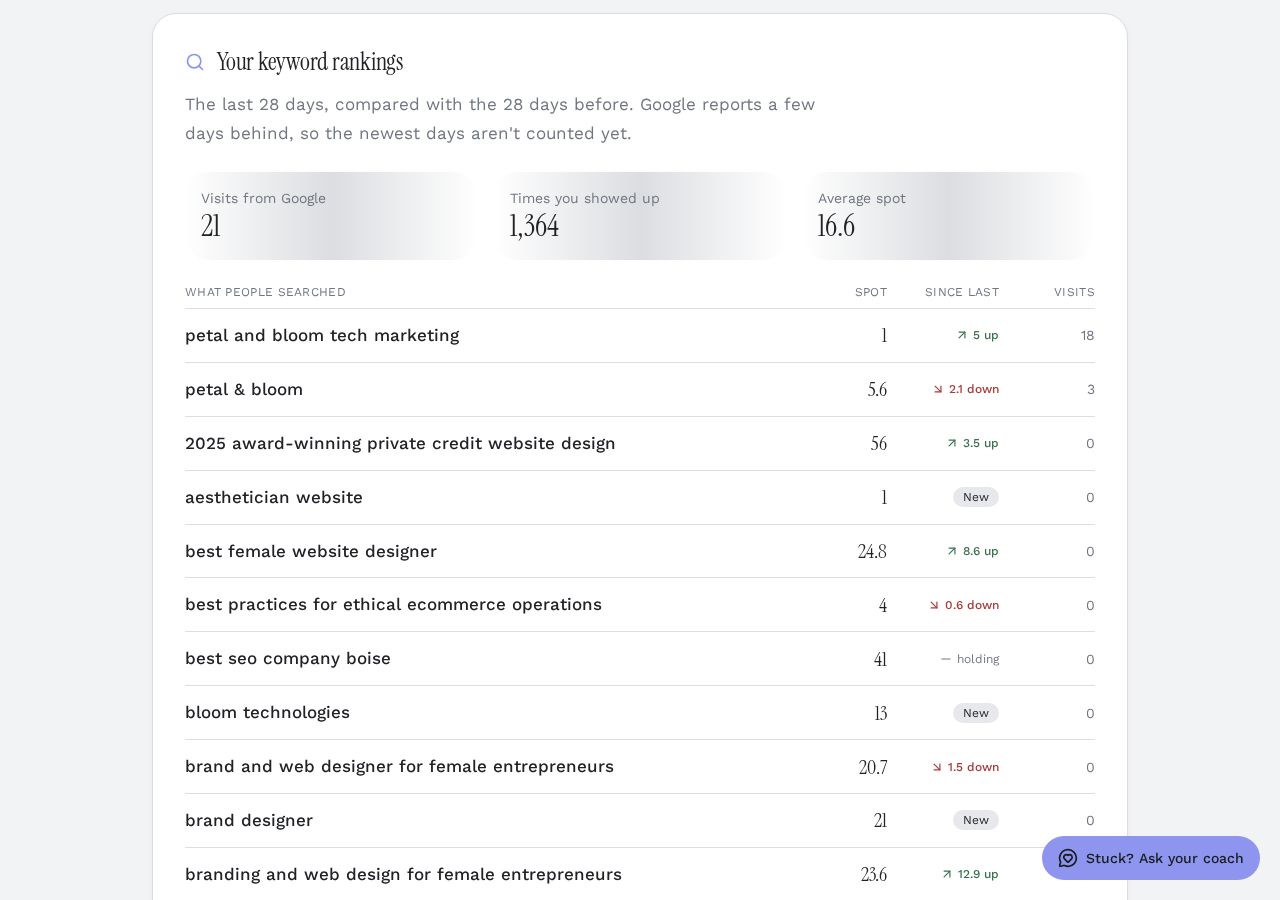Image resolution: width=1280 pixels, height=900 pixels.
Task: Select keyword bloom technologies
Action: point(267,712)
